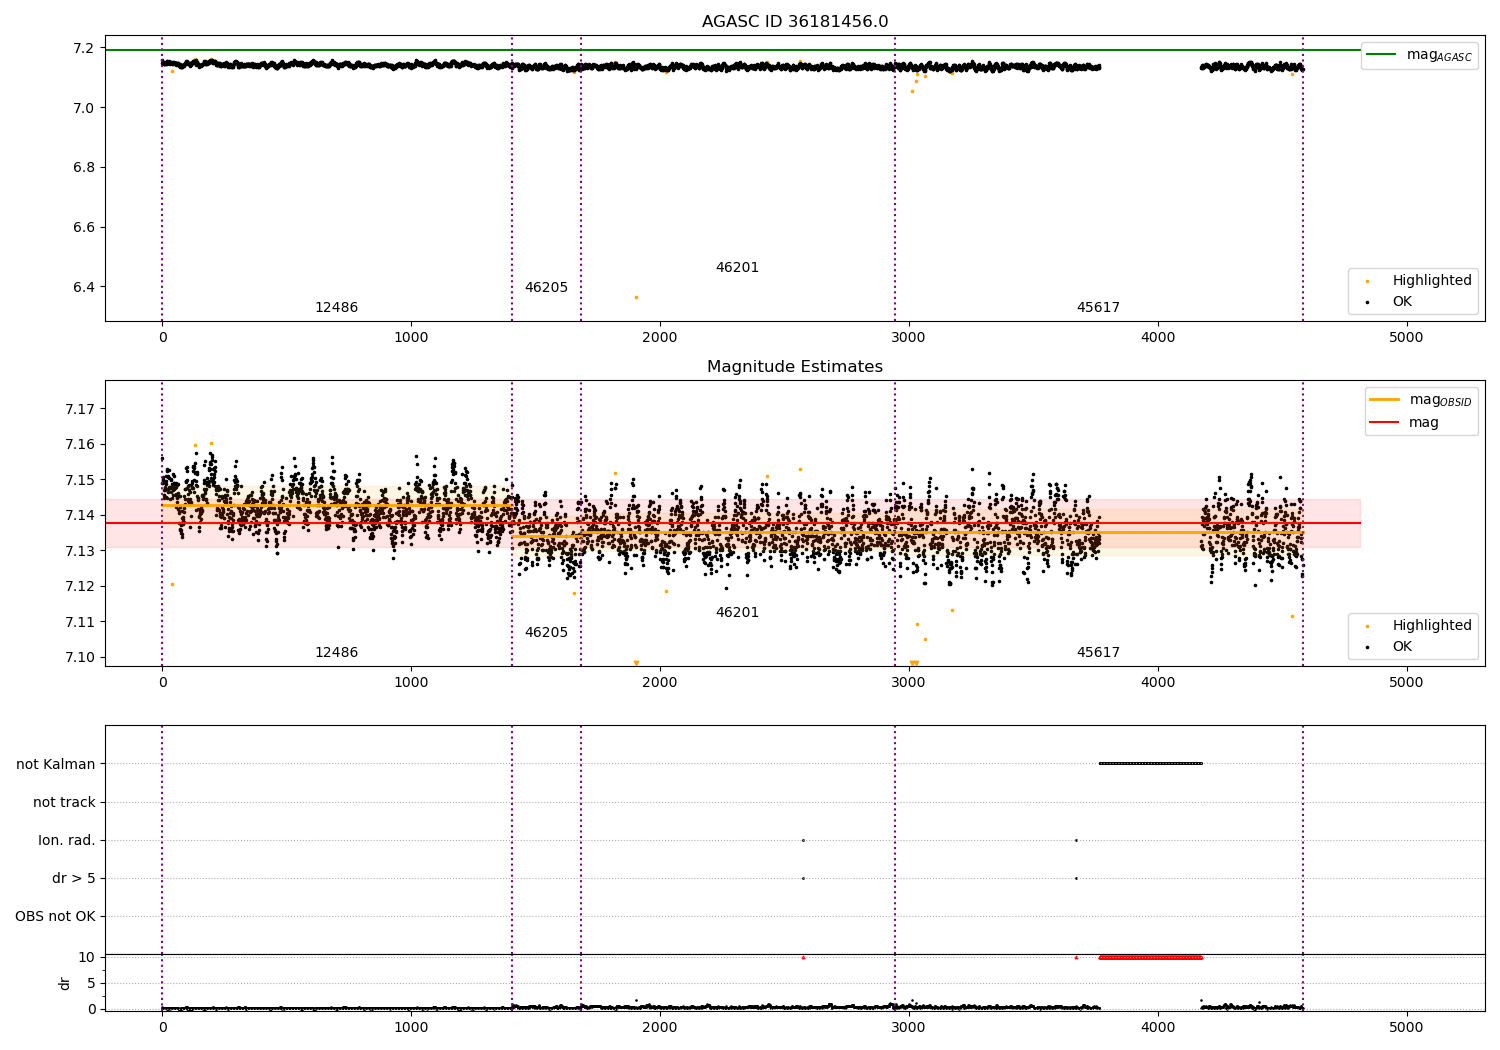Click the 4000 x-tick under middle plot
The height and width of the screenshot is (1050, 1500).
[1158, 683]
